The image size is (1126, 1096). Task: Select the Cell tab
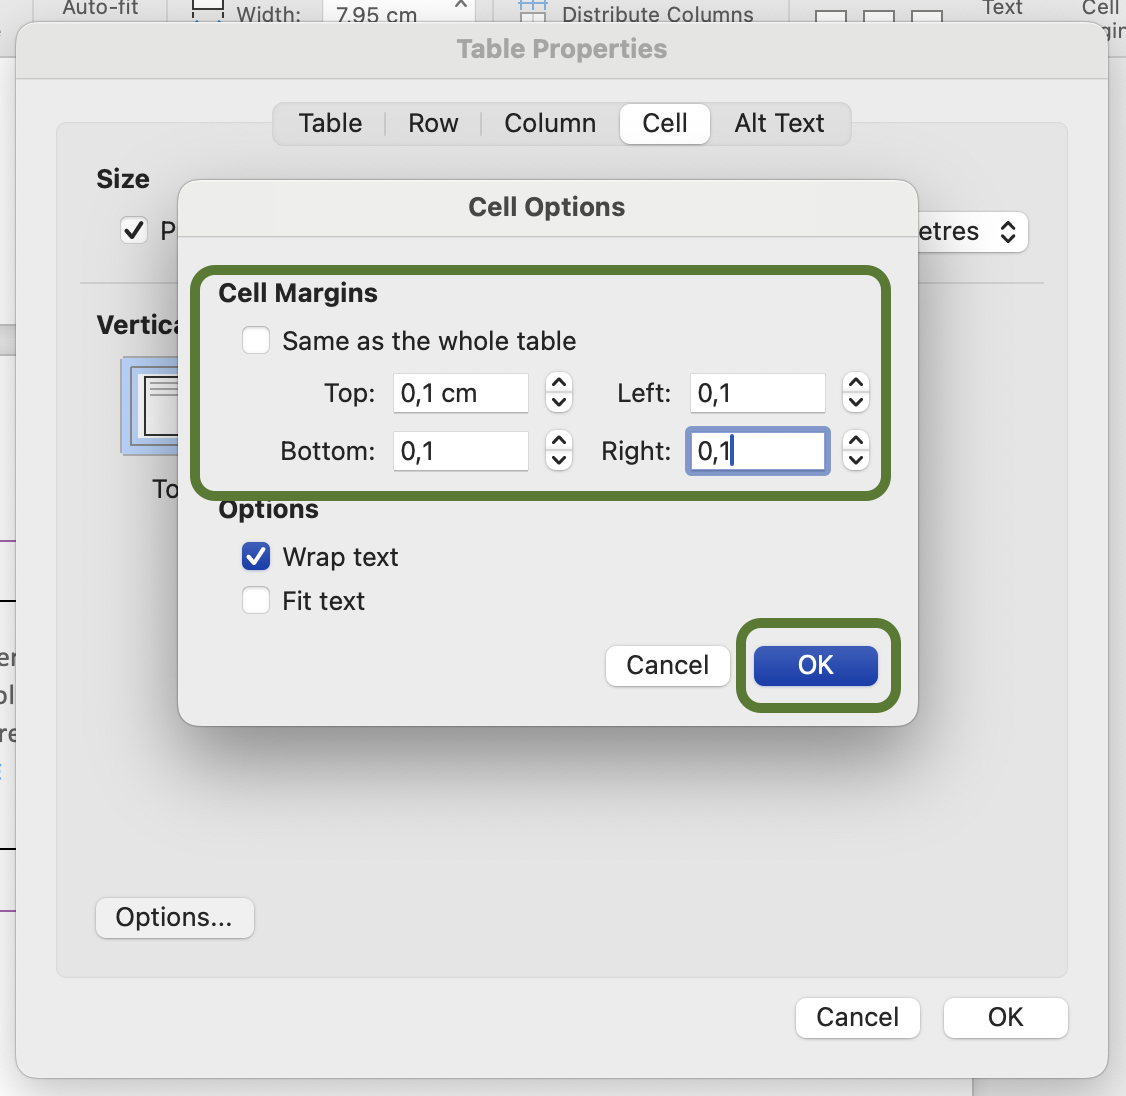pyautogui.click(x=665, y=124)
